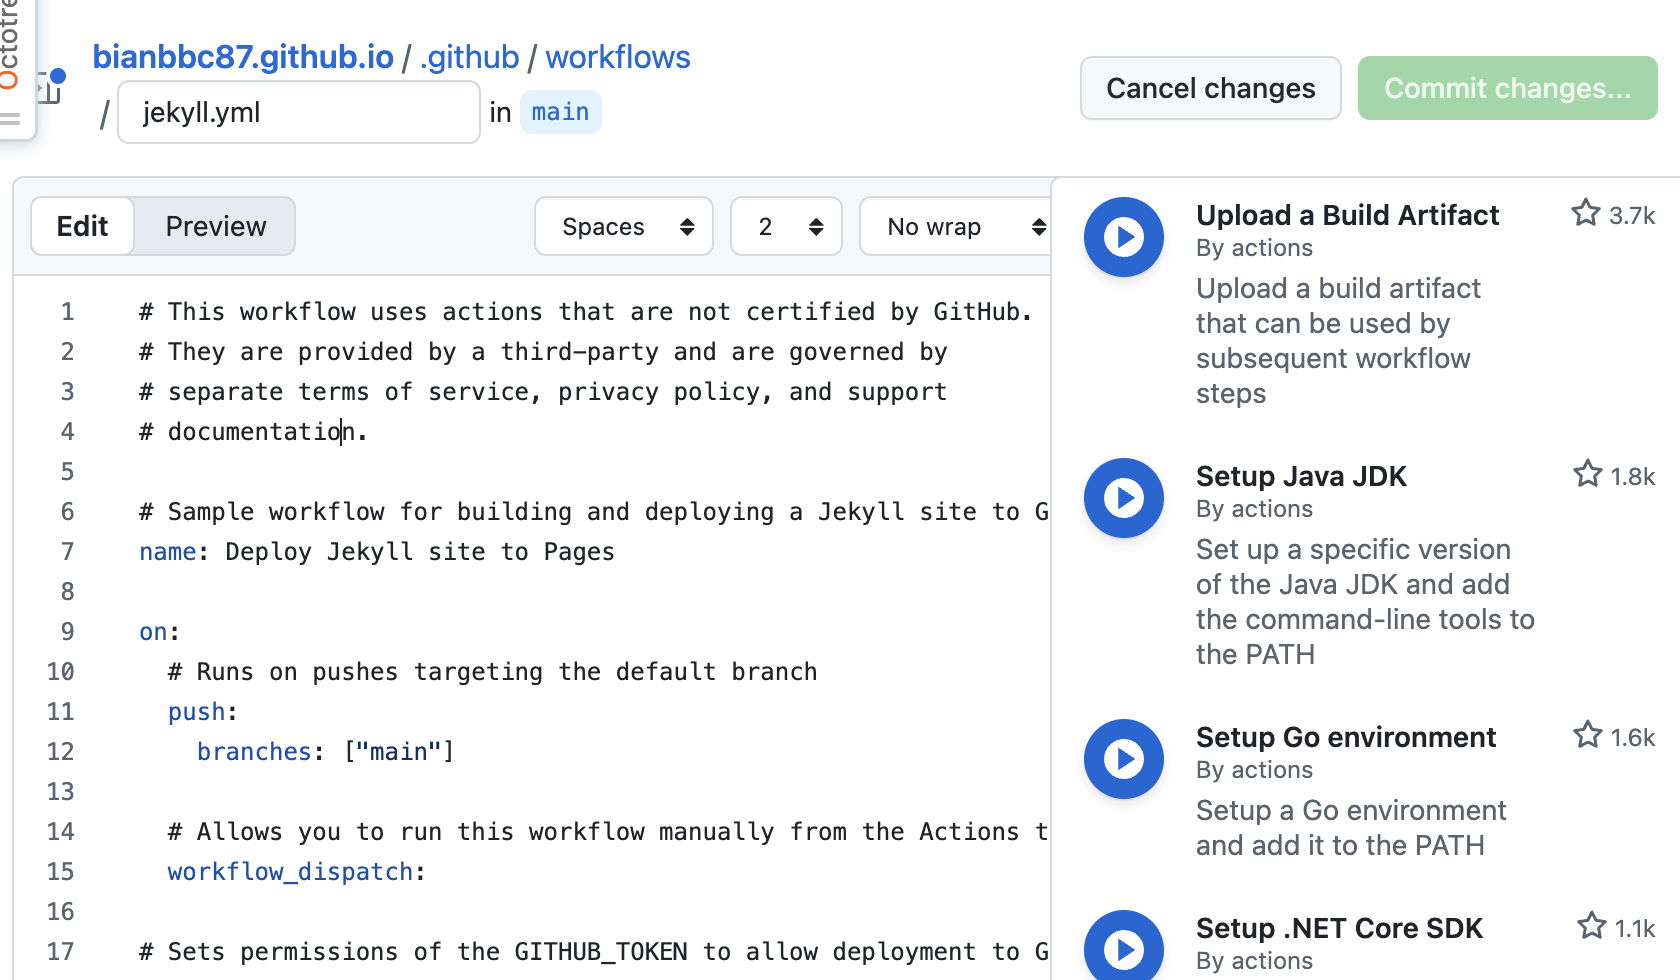Open the bianbbc87.github.io repository link

pyautogui.click(x=243, y=57)
